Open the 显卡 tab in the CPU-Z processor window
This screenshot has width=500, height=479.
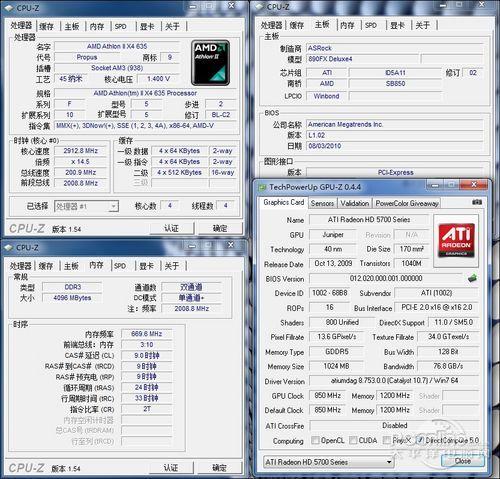coord(147,26)
